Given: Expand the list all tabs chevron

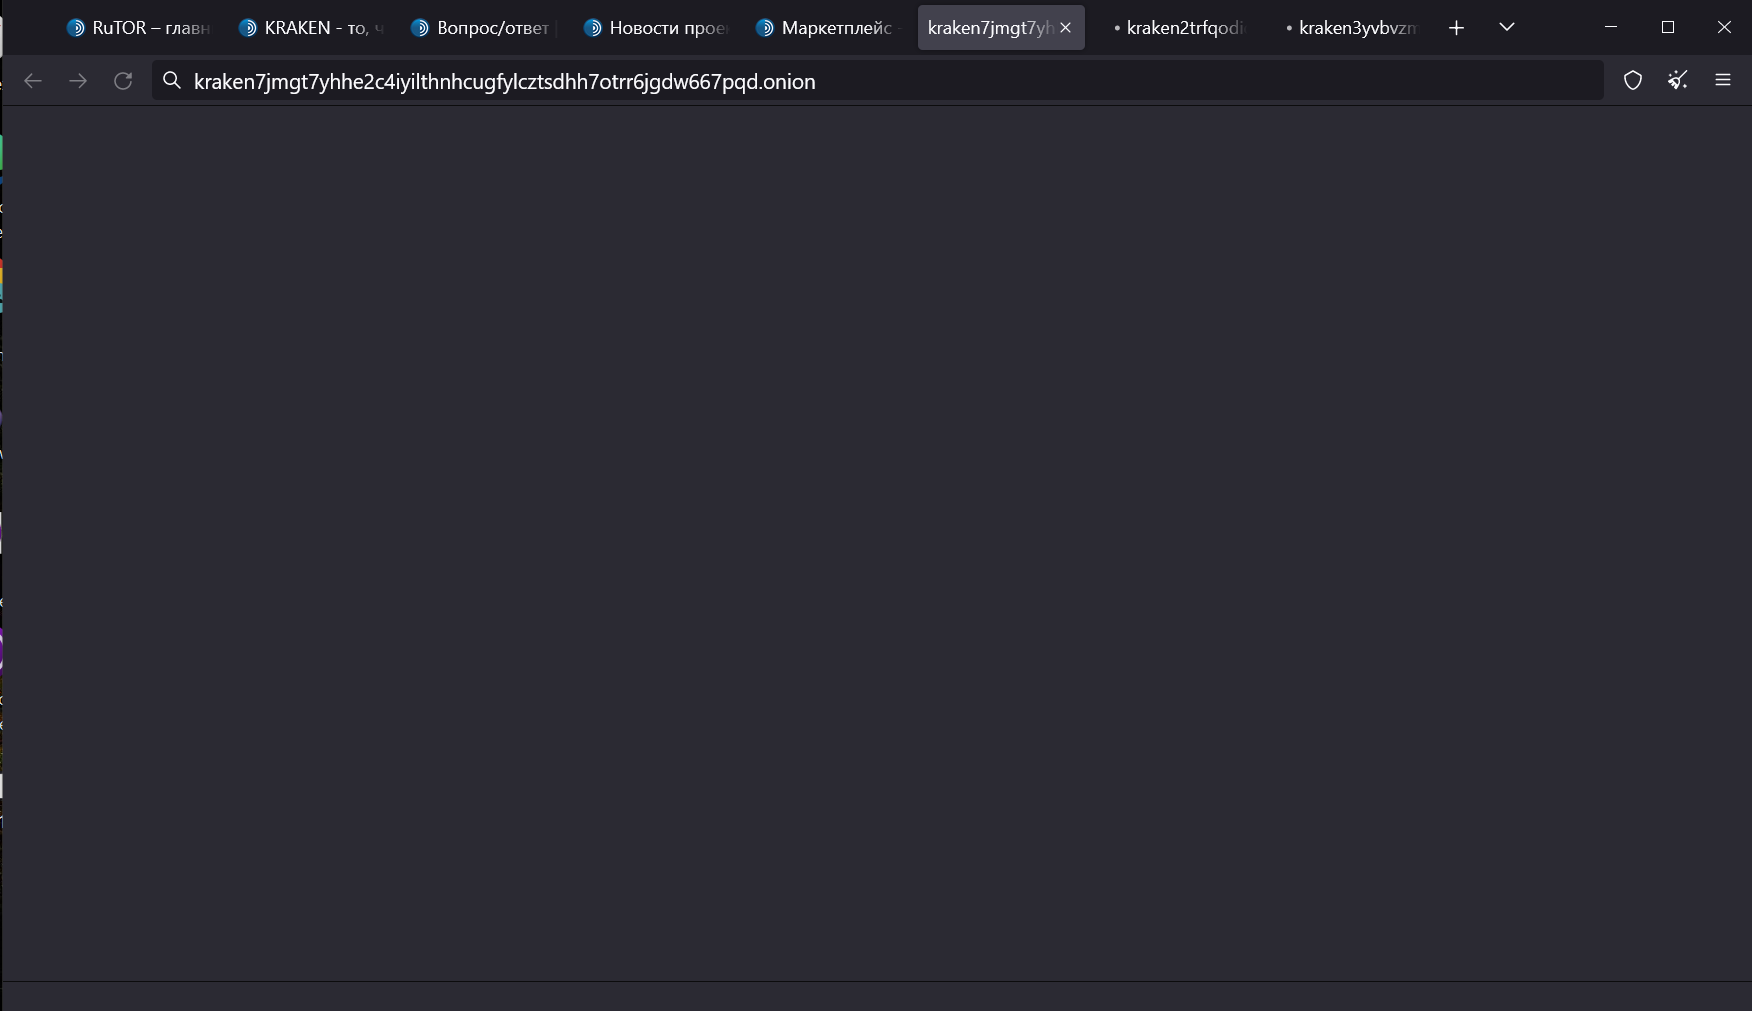Looking at the screenshot, I should (1506, 28).
